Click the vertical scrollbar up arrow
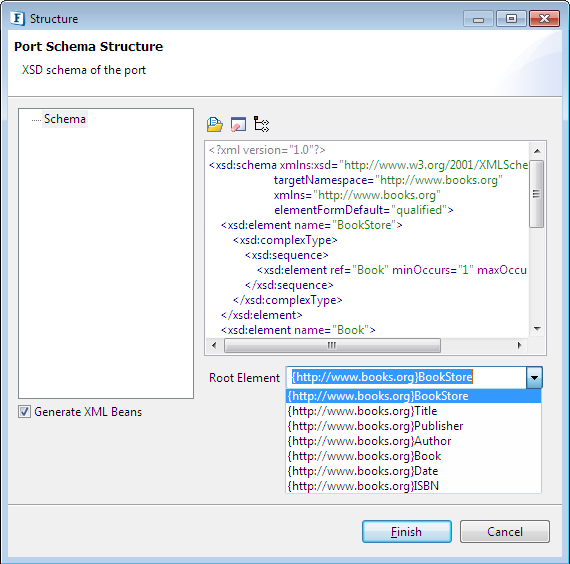The image size is (570, 564). (x=537, y=151)
